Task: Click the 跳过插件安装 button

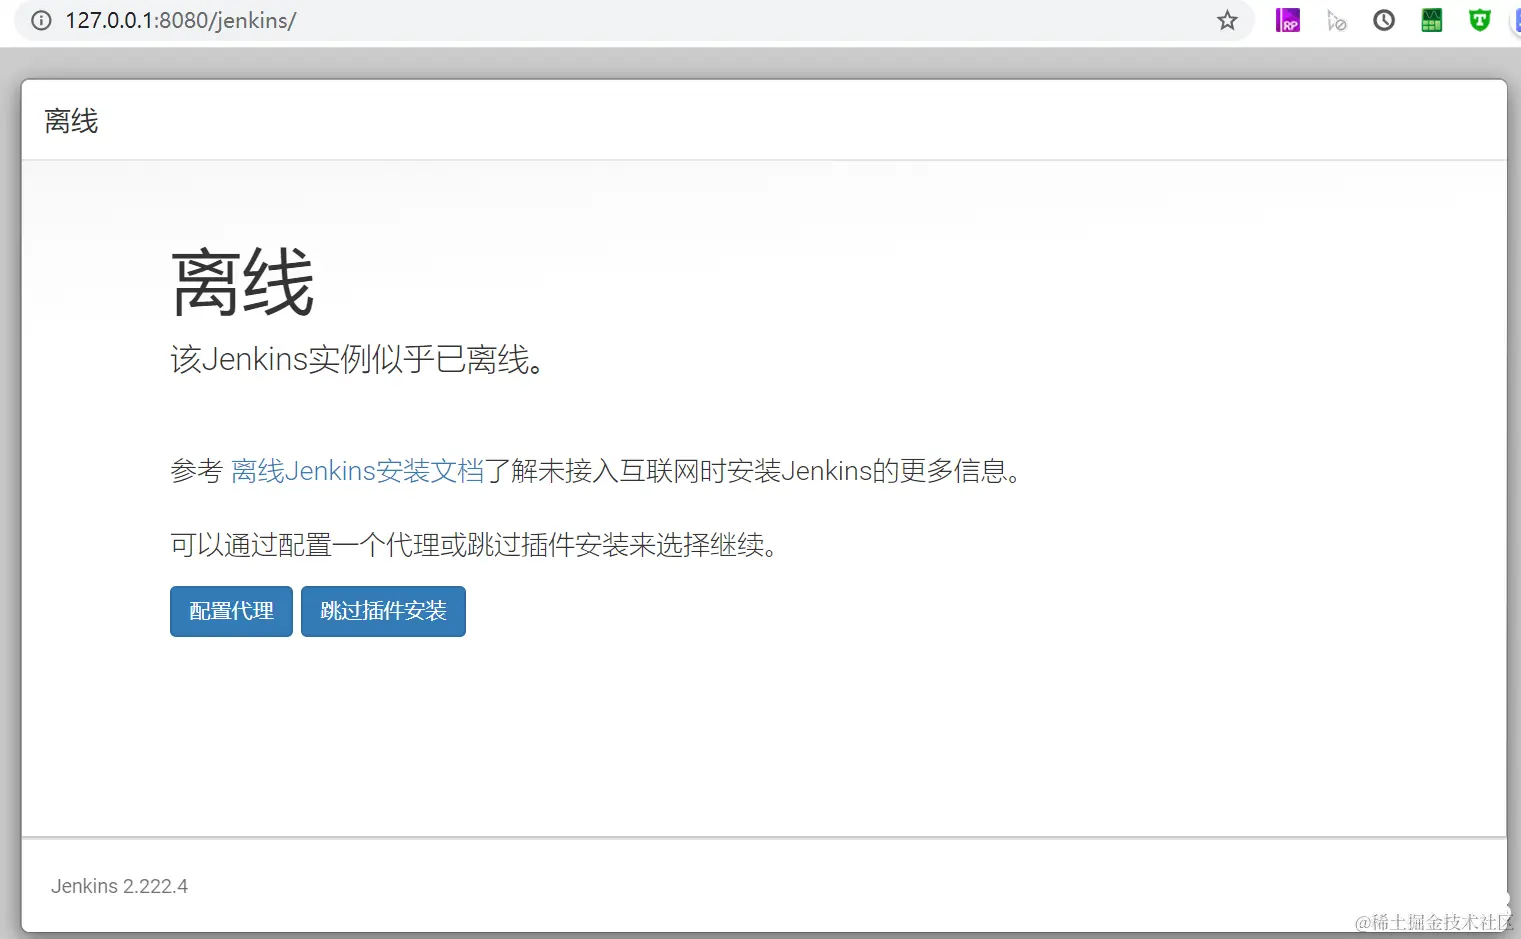Action: (383, 611)
